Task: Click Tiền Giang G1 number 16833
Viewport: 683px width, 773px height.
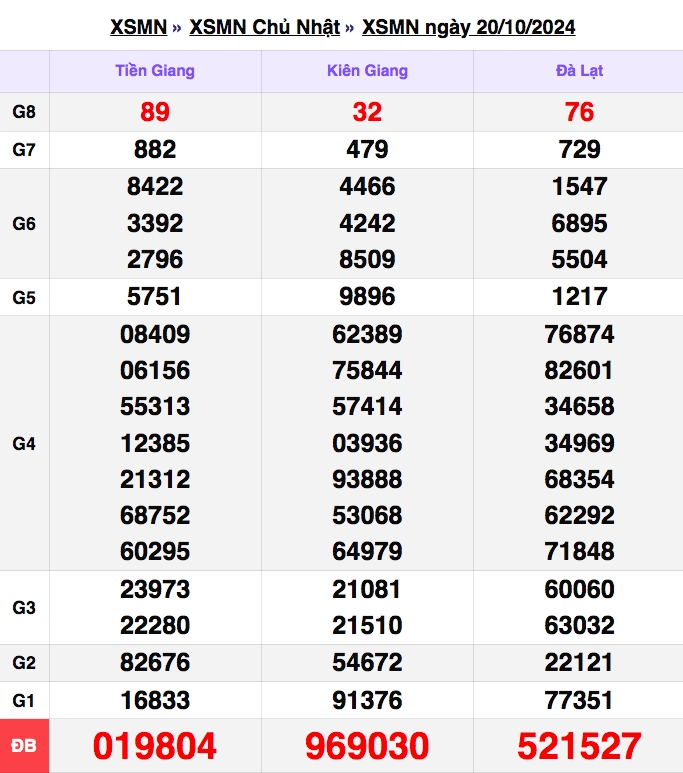Action: pos(155,699)
